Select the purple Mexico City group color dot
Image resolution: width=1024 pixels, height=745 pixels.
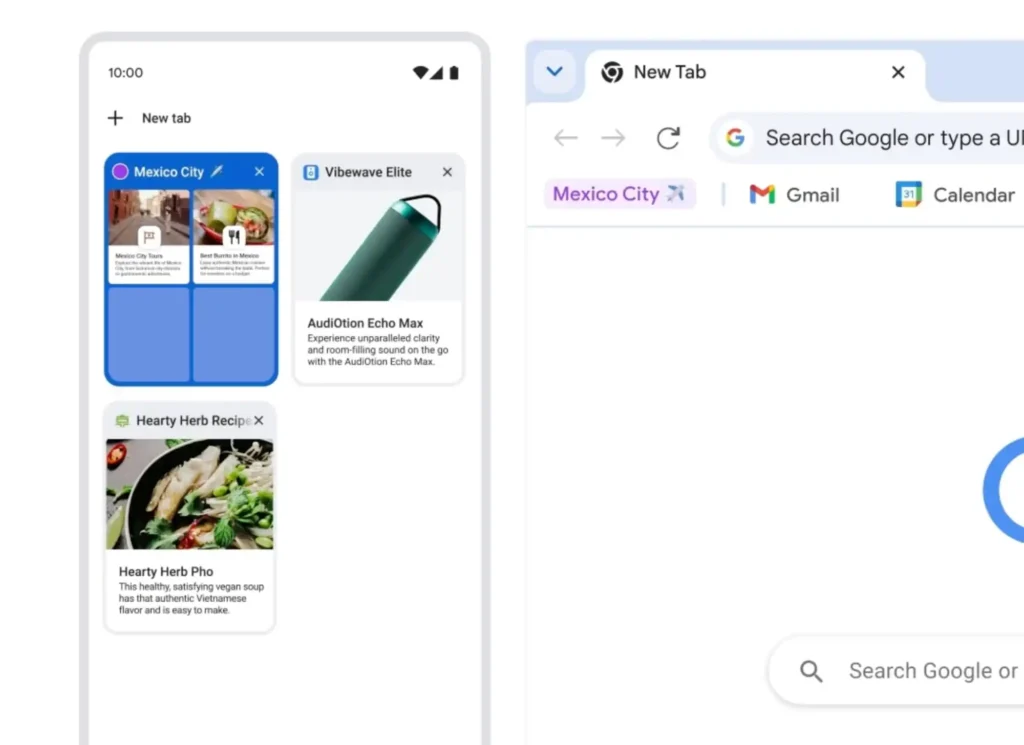tap(120, 172)
